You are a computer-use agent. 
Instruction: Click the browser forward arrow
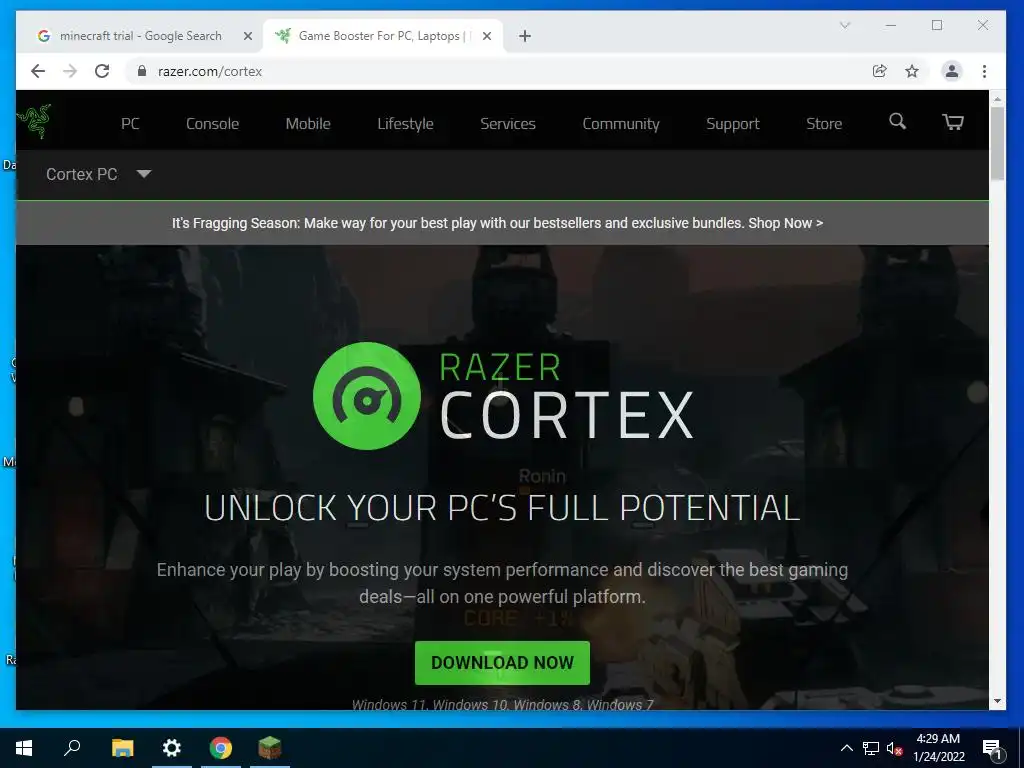(70, 71)
